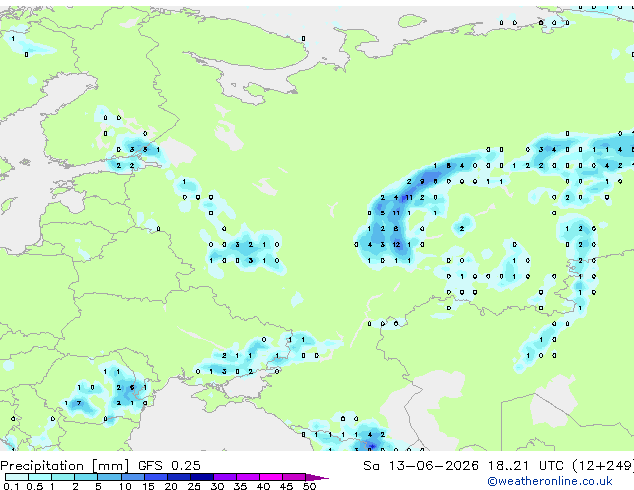Click the 1–2 mm legend color swatch
The width and height of the screenshot is (634, 490).
[x=63, y=477]
